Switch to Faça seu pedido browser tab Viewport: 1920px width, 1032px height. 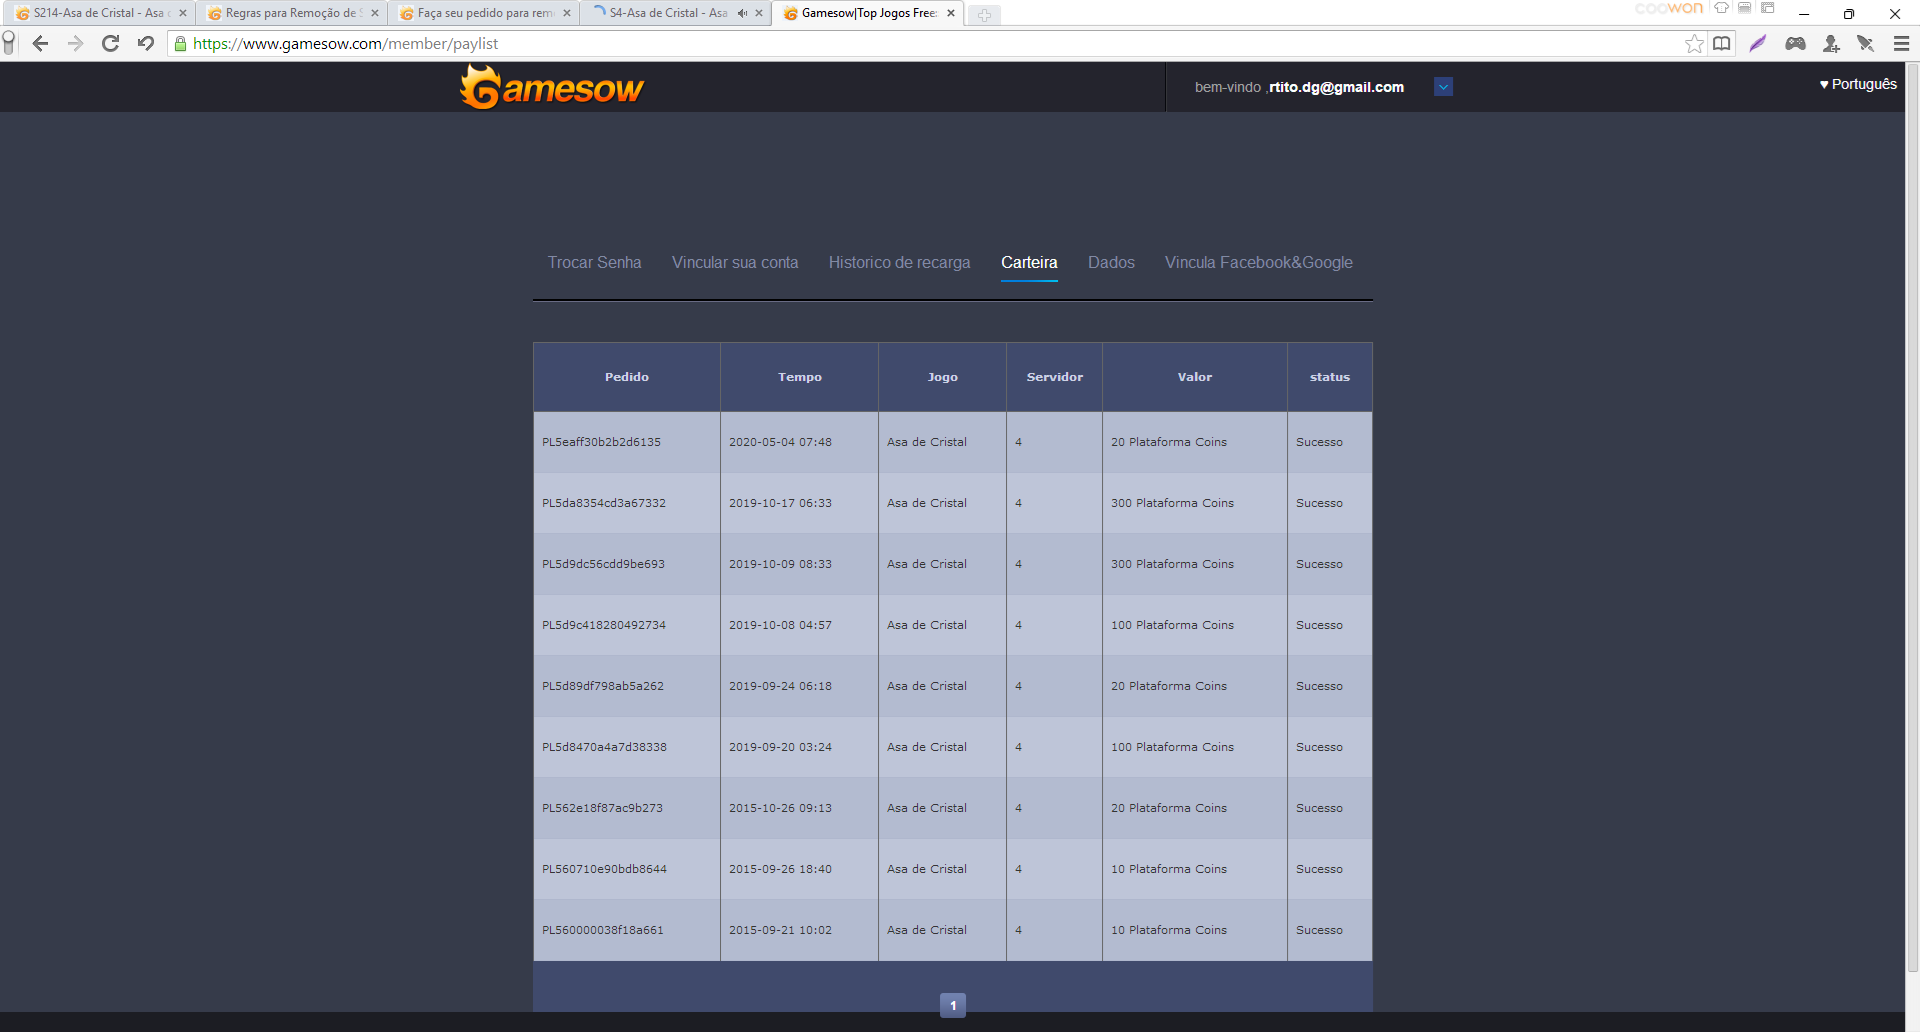click(482, 13)
